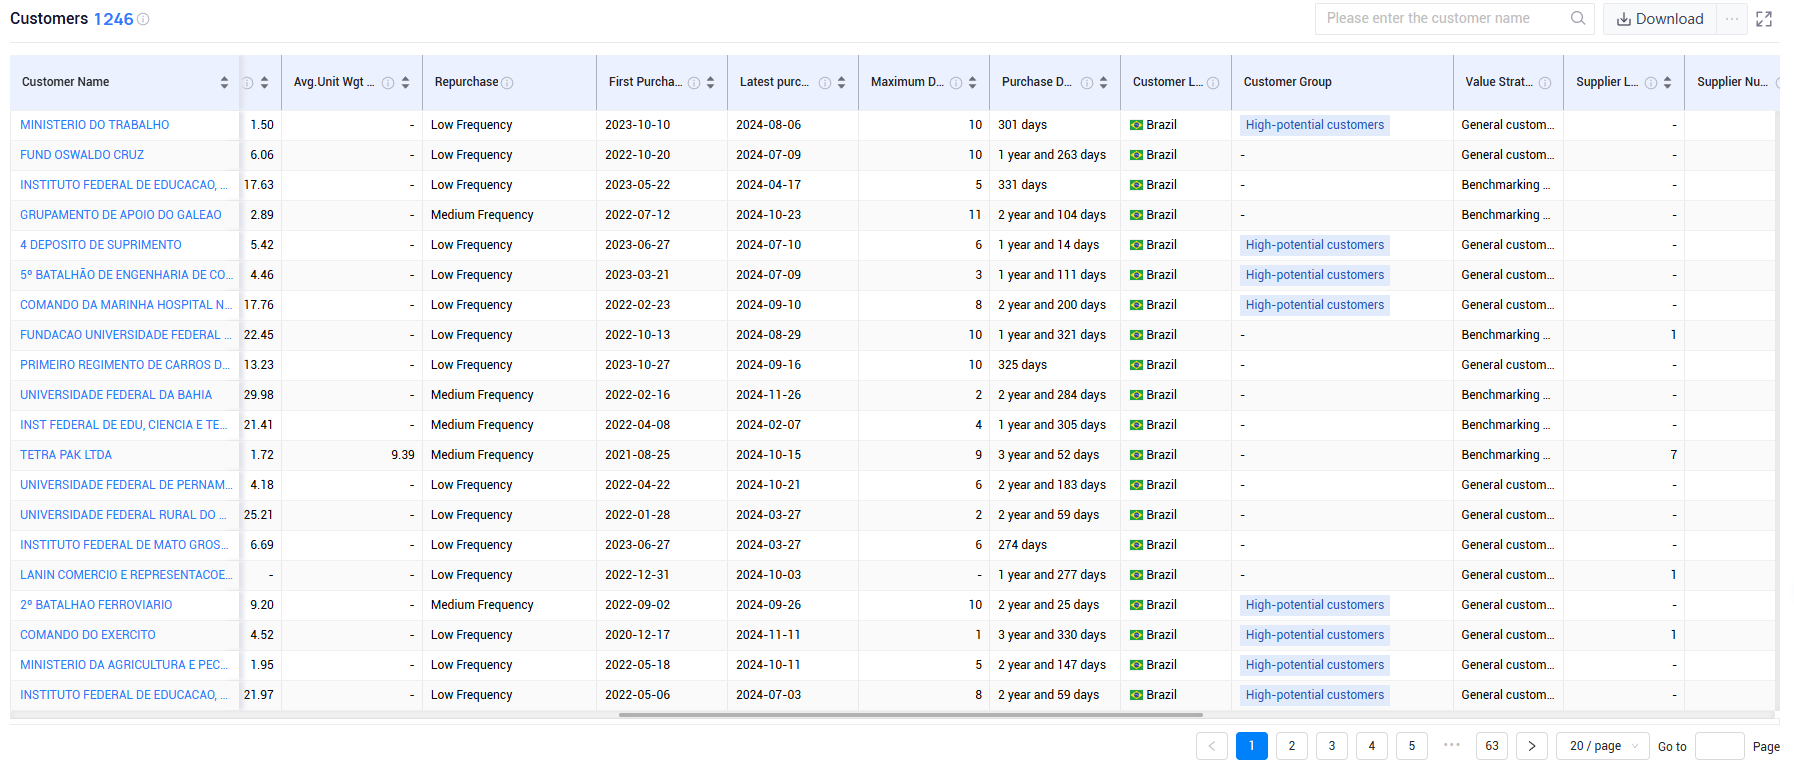This screenshot has height=770, width=1794.
Task: Focus the customer name search field
Action: coord(1443,18)
